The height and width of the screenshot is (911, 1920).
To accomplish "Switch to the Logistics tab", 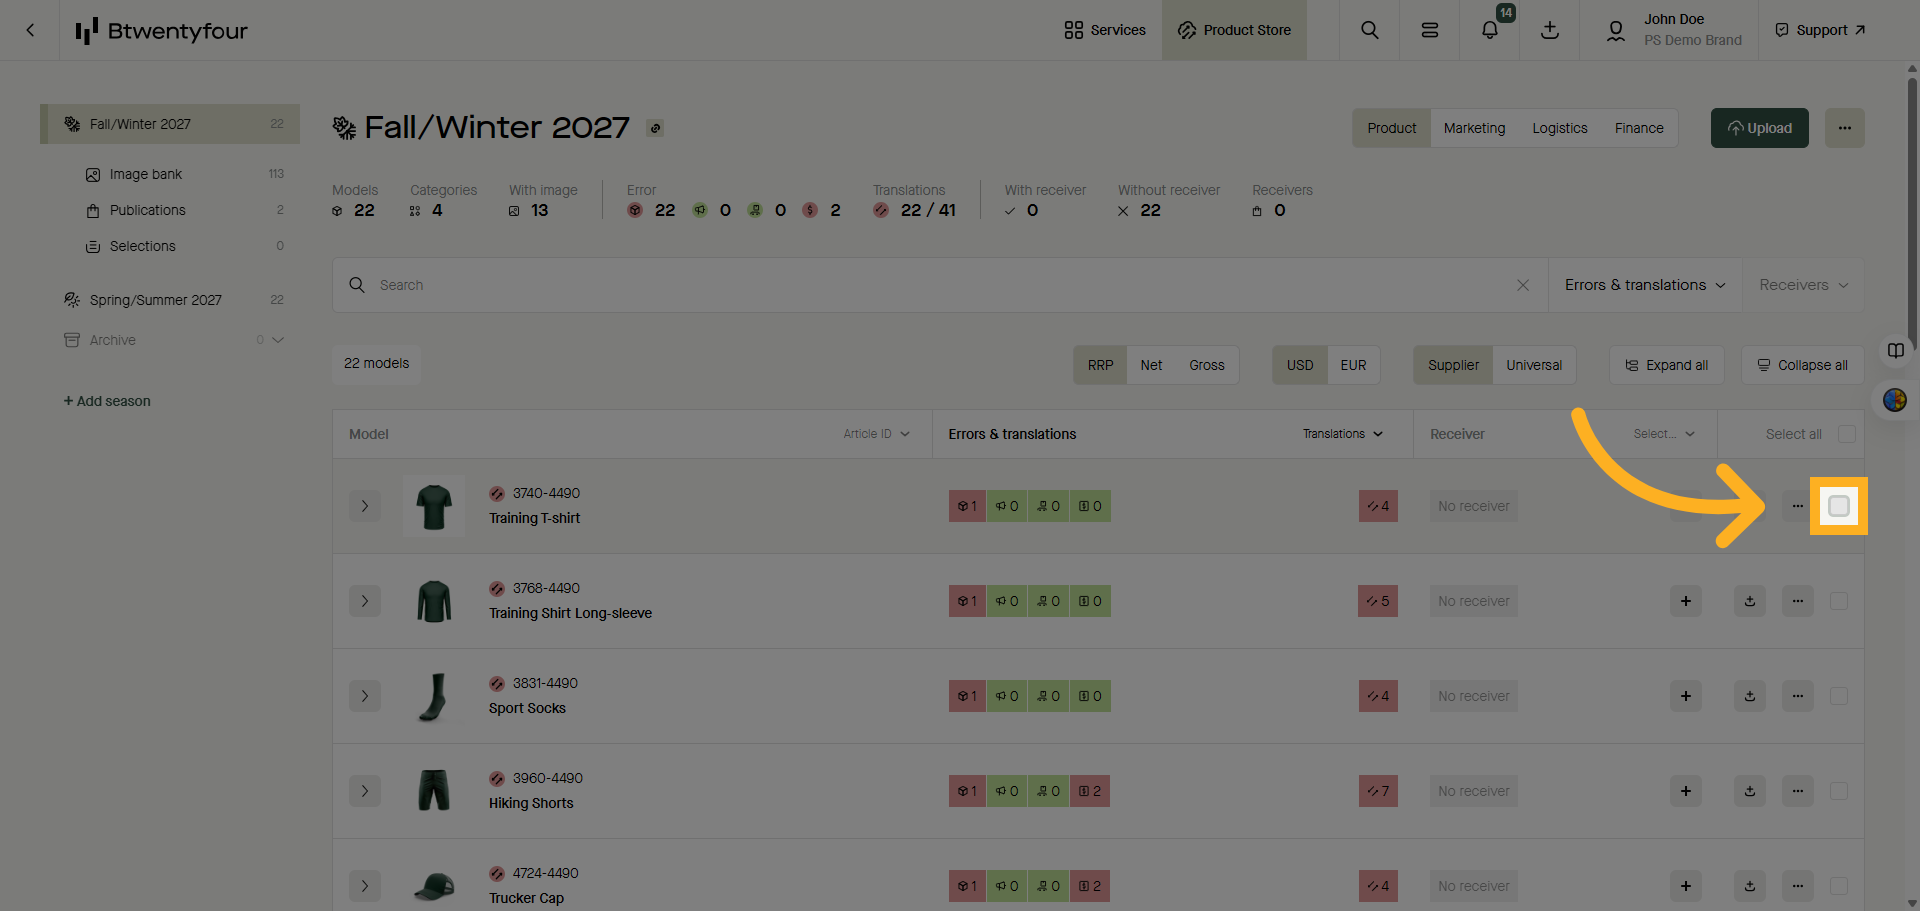I will tap(1560, 128).
